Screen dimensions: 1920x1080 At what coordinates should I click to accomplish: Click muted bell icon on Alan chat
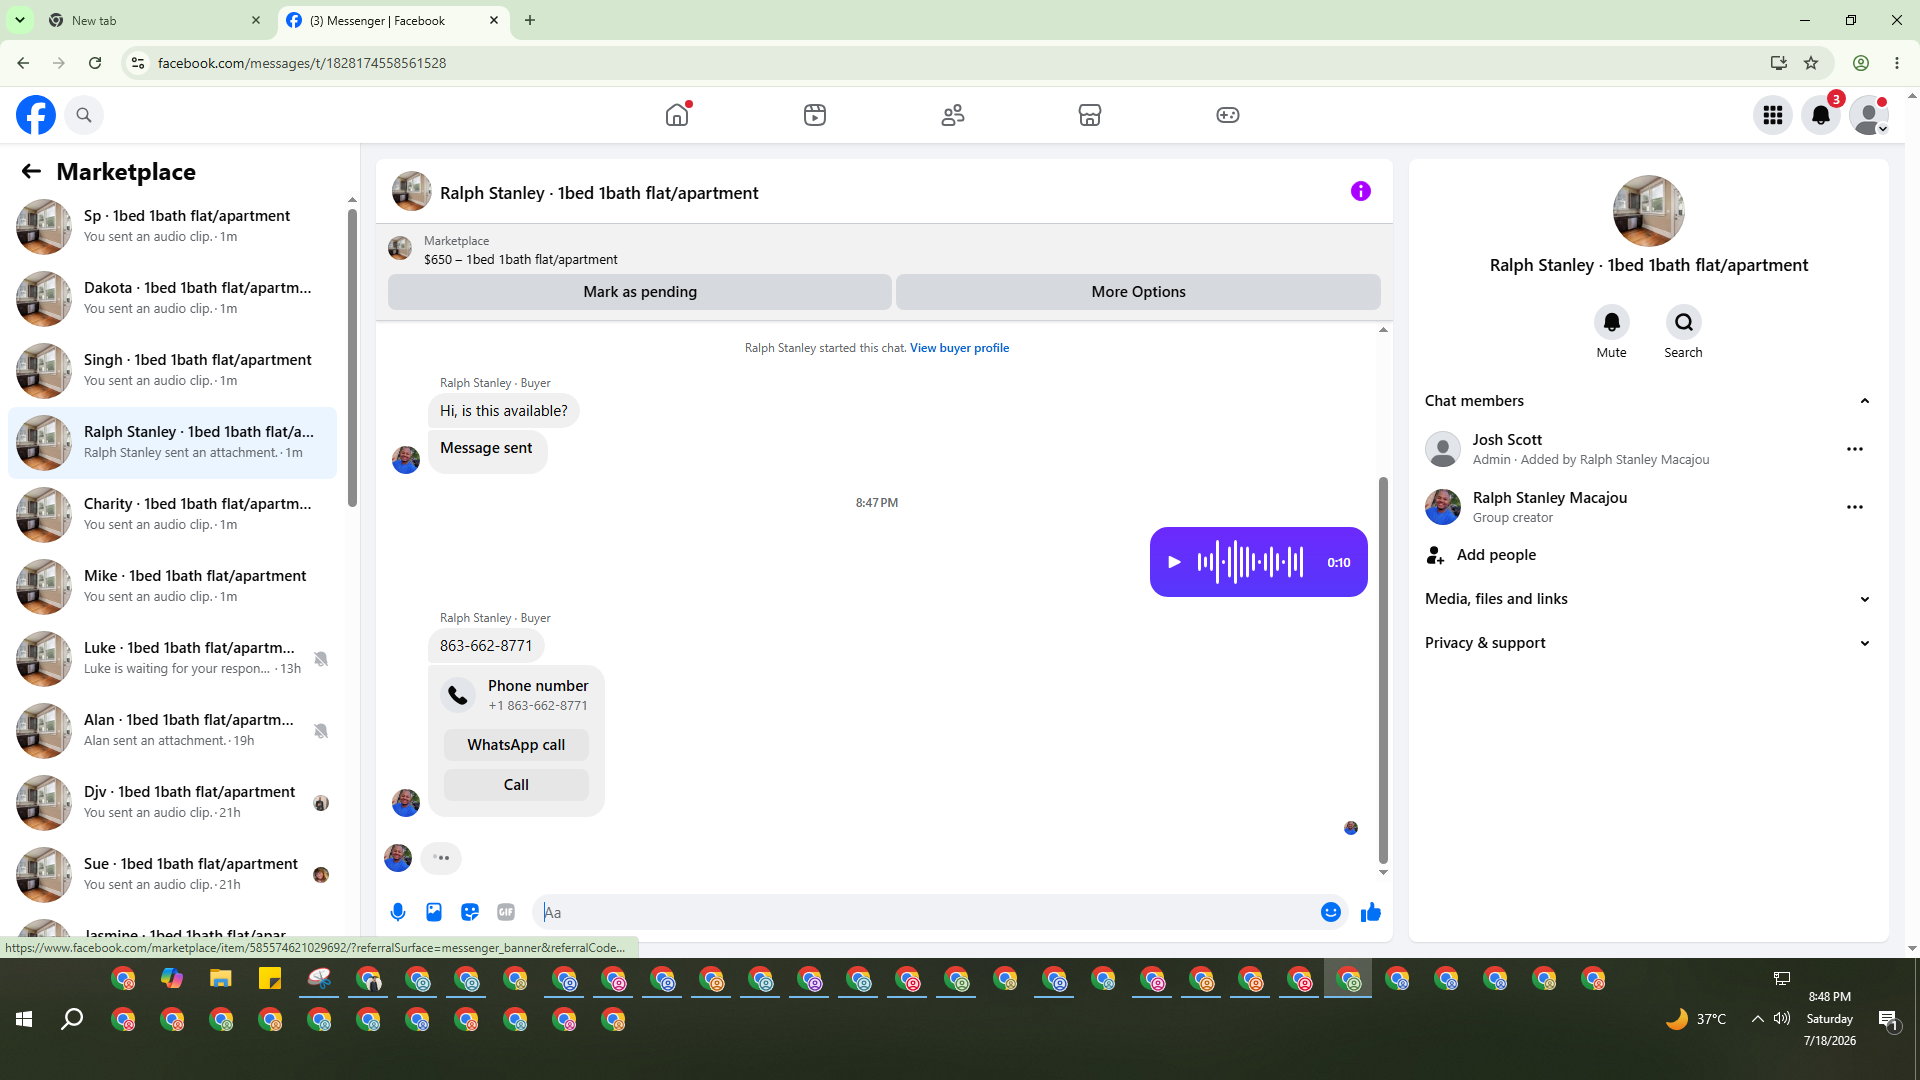click(321, 731)
